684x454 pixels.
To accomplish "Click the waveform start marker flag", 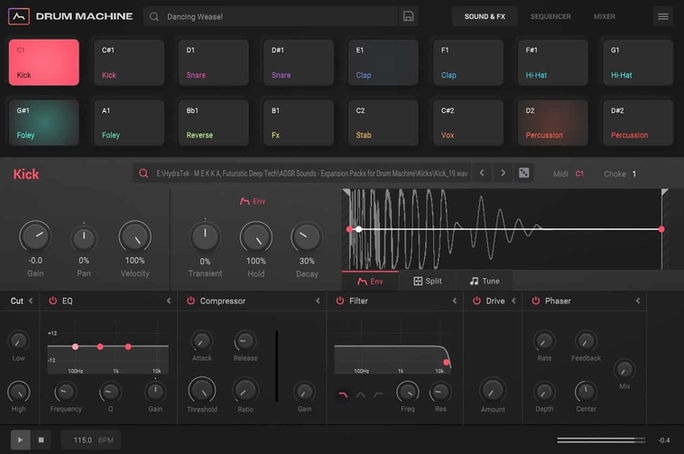I will [346, 192].
